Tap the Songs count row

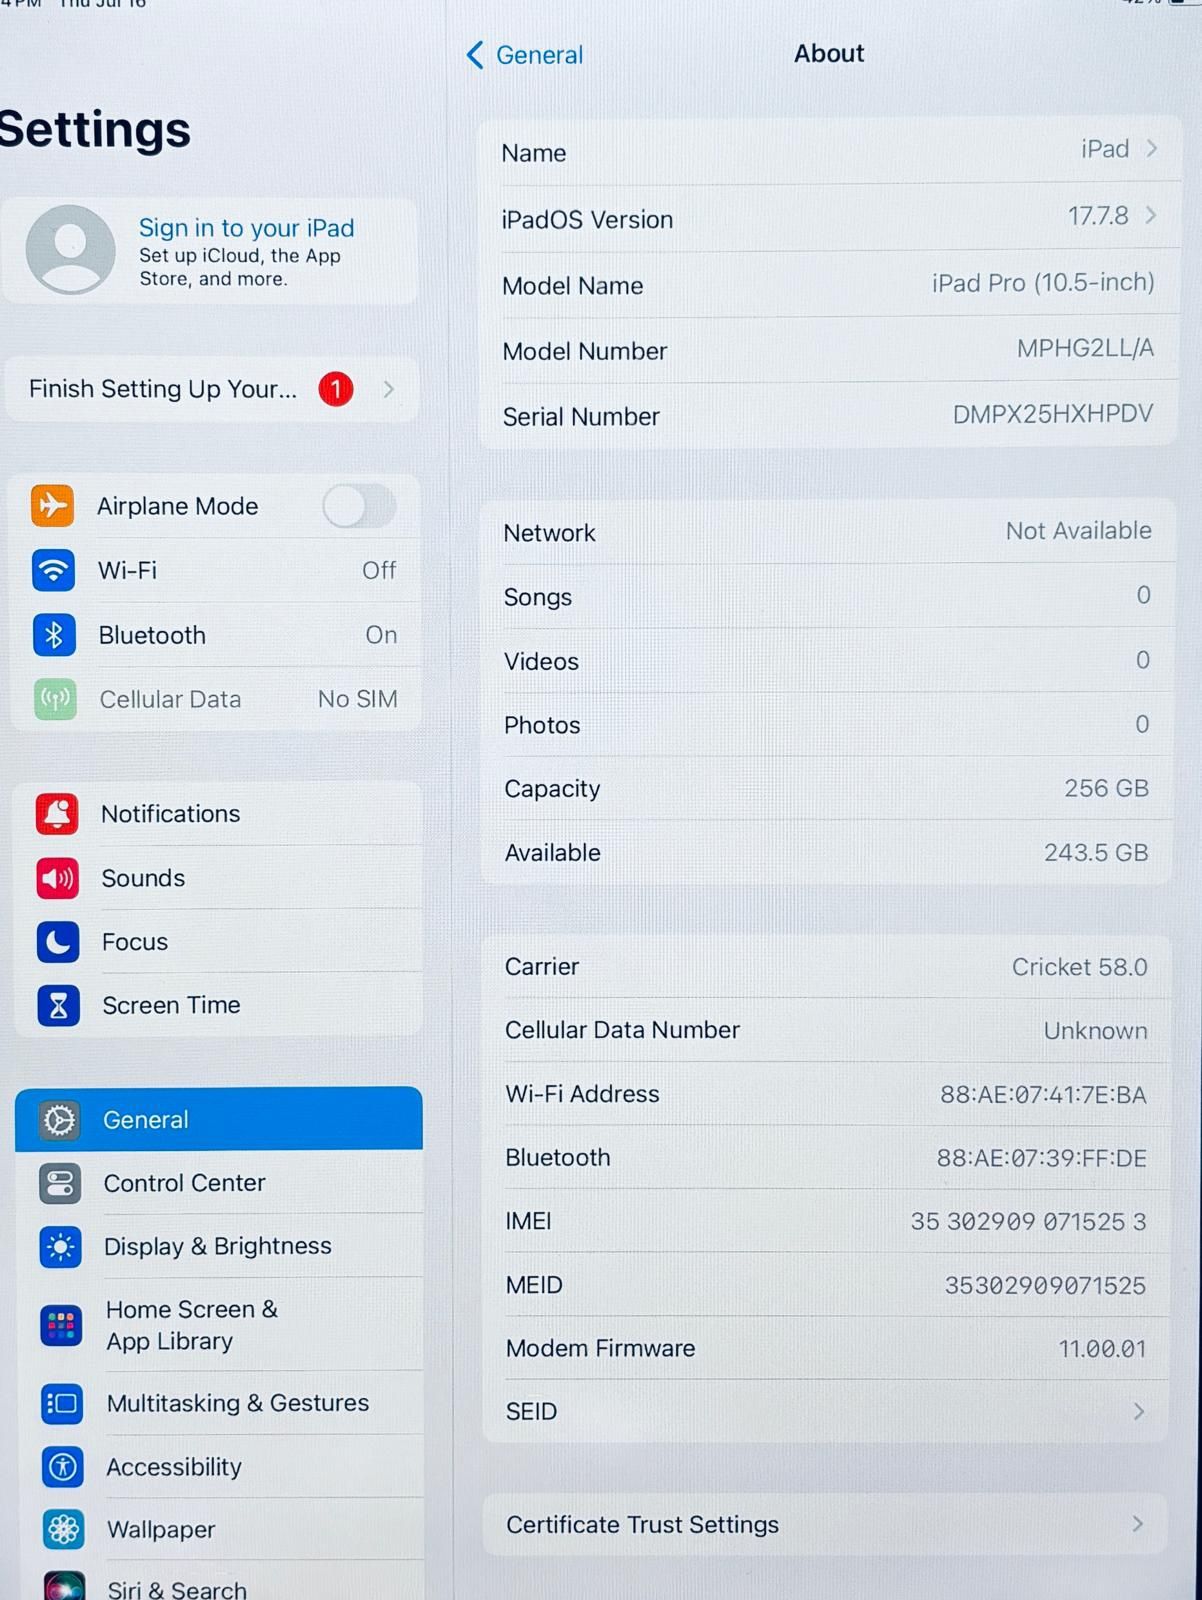(826, 597)
